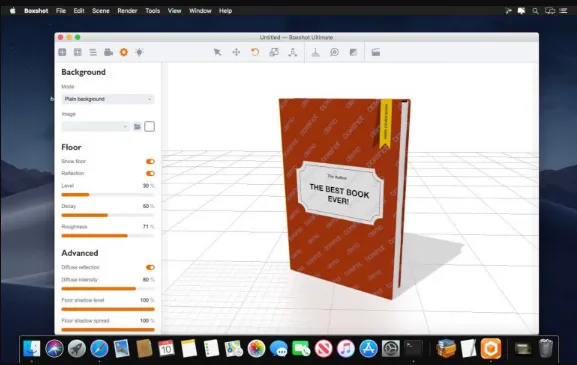
Task: Open the Render menu
Action: pos(127,11)
